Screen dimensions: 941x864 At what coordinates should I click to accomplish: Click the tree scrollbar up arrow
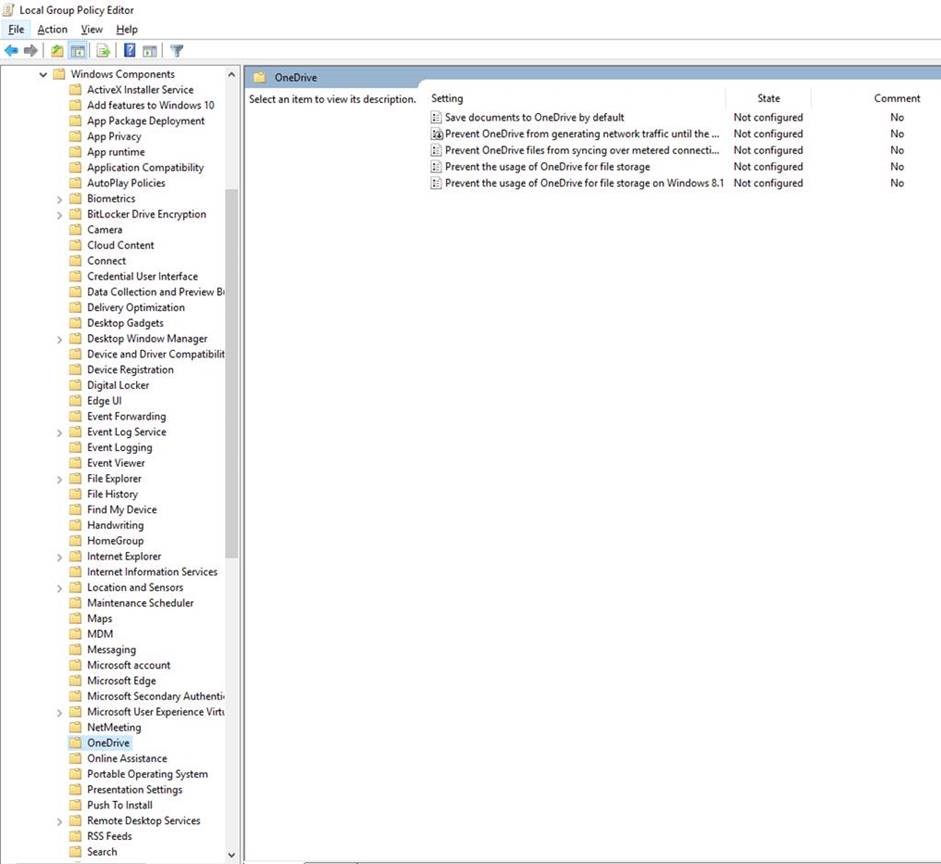click(x=232, y=75)
